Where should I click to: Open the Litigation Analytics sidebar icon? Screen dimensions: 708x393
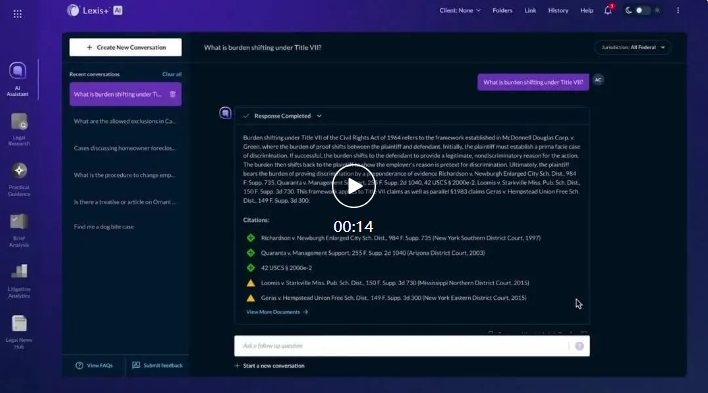click(19, 271)
